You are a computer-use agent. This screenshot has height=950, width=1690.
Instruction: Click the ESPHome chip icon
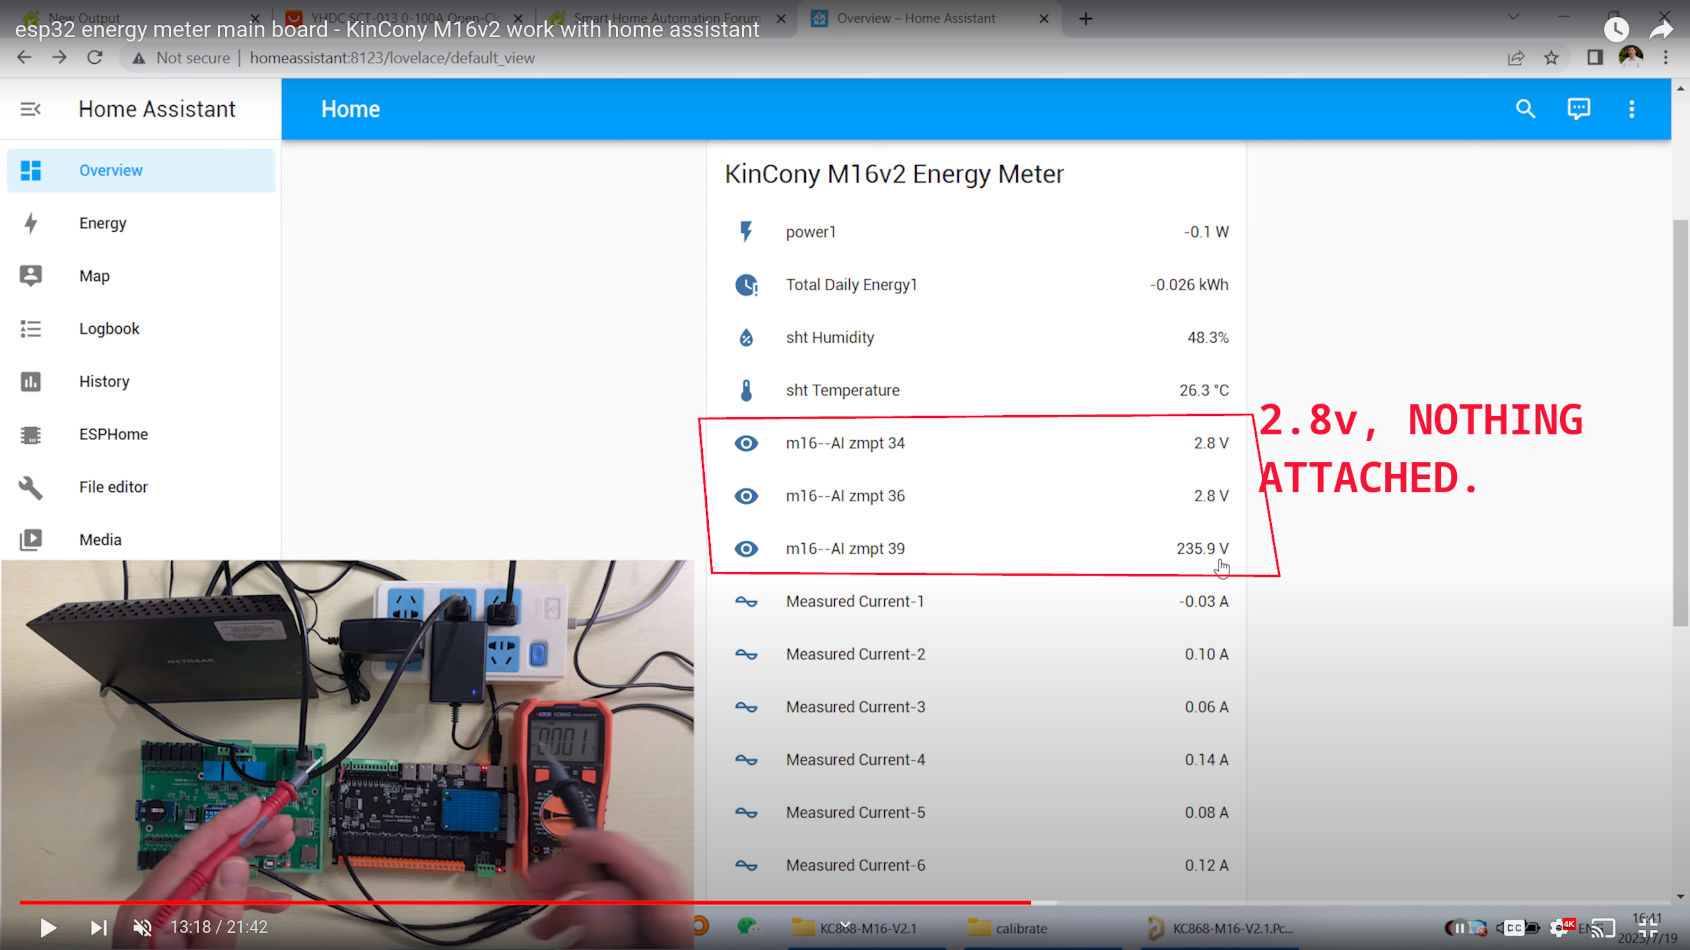click(31, 435)
